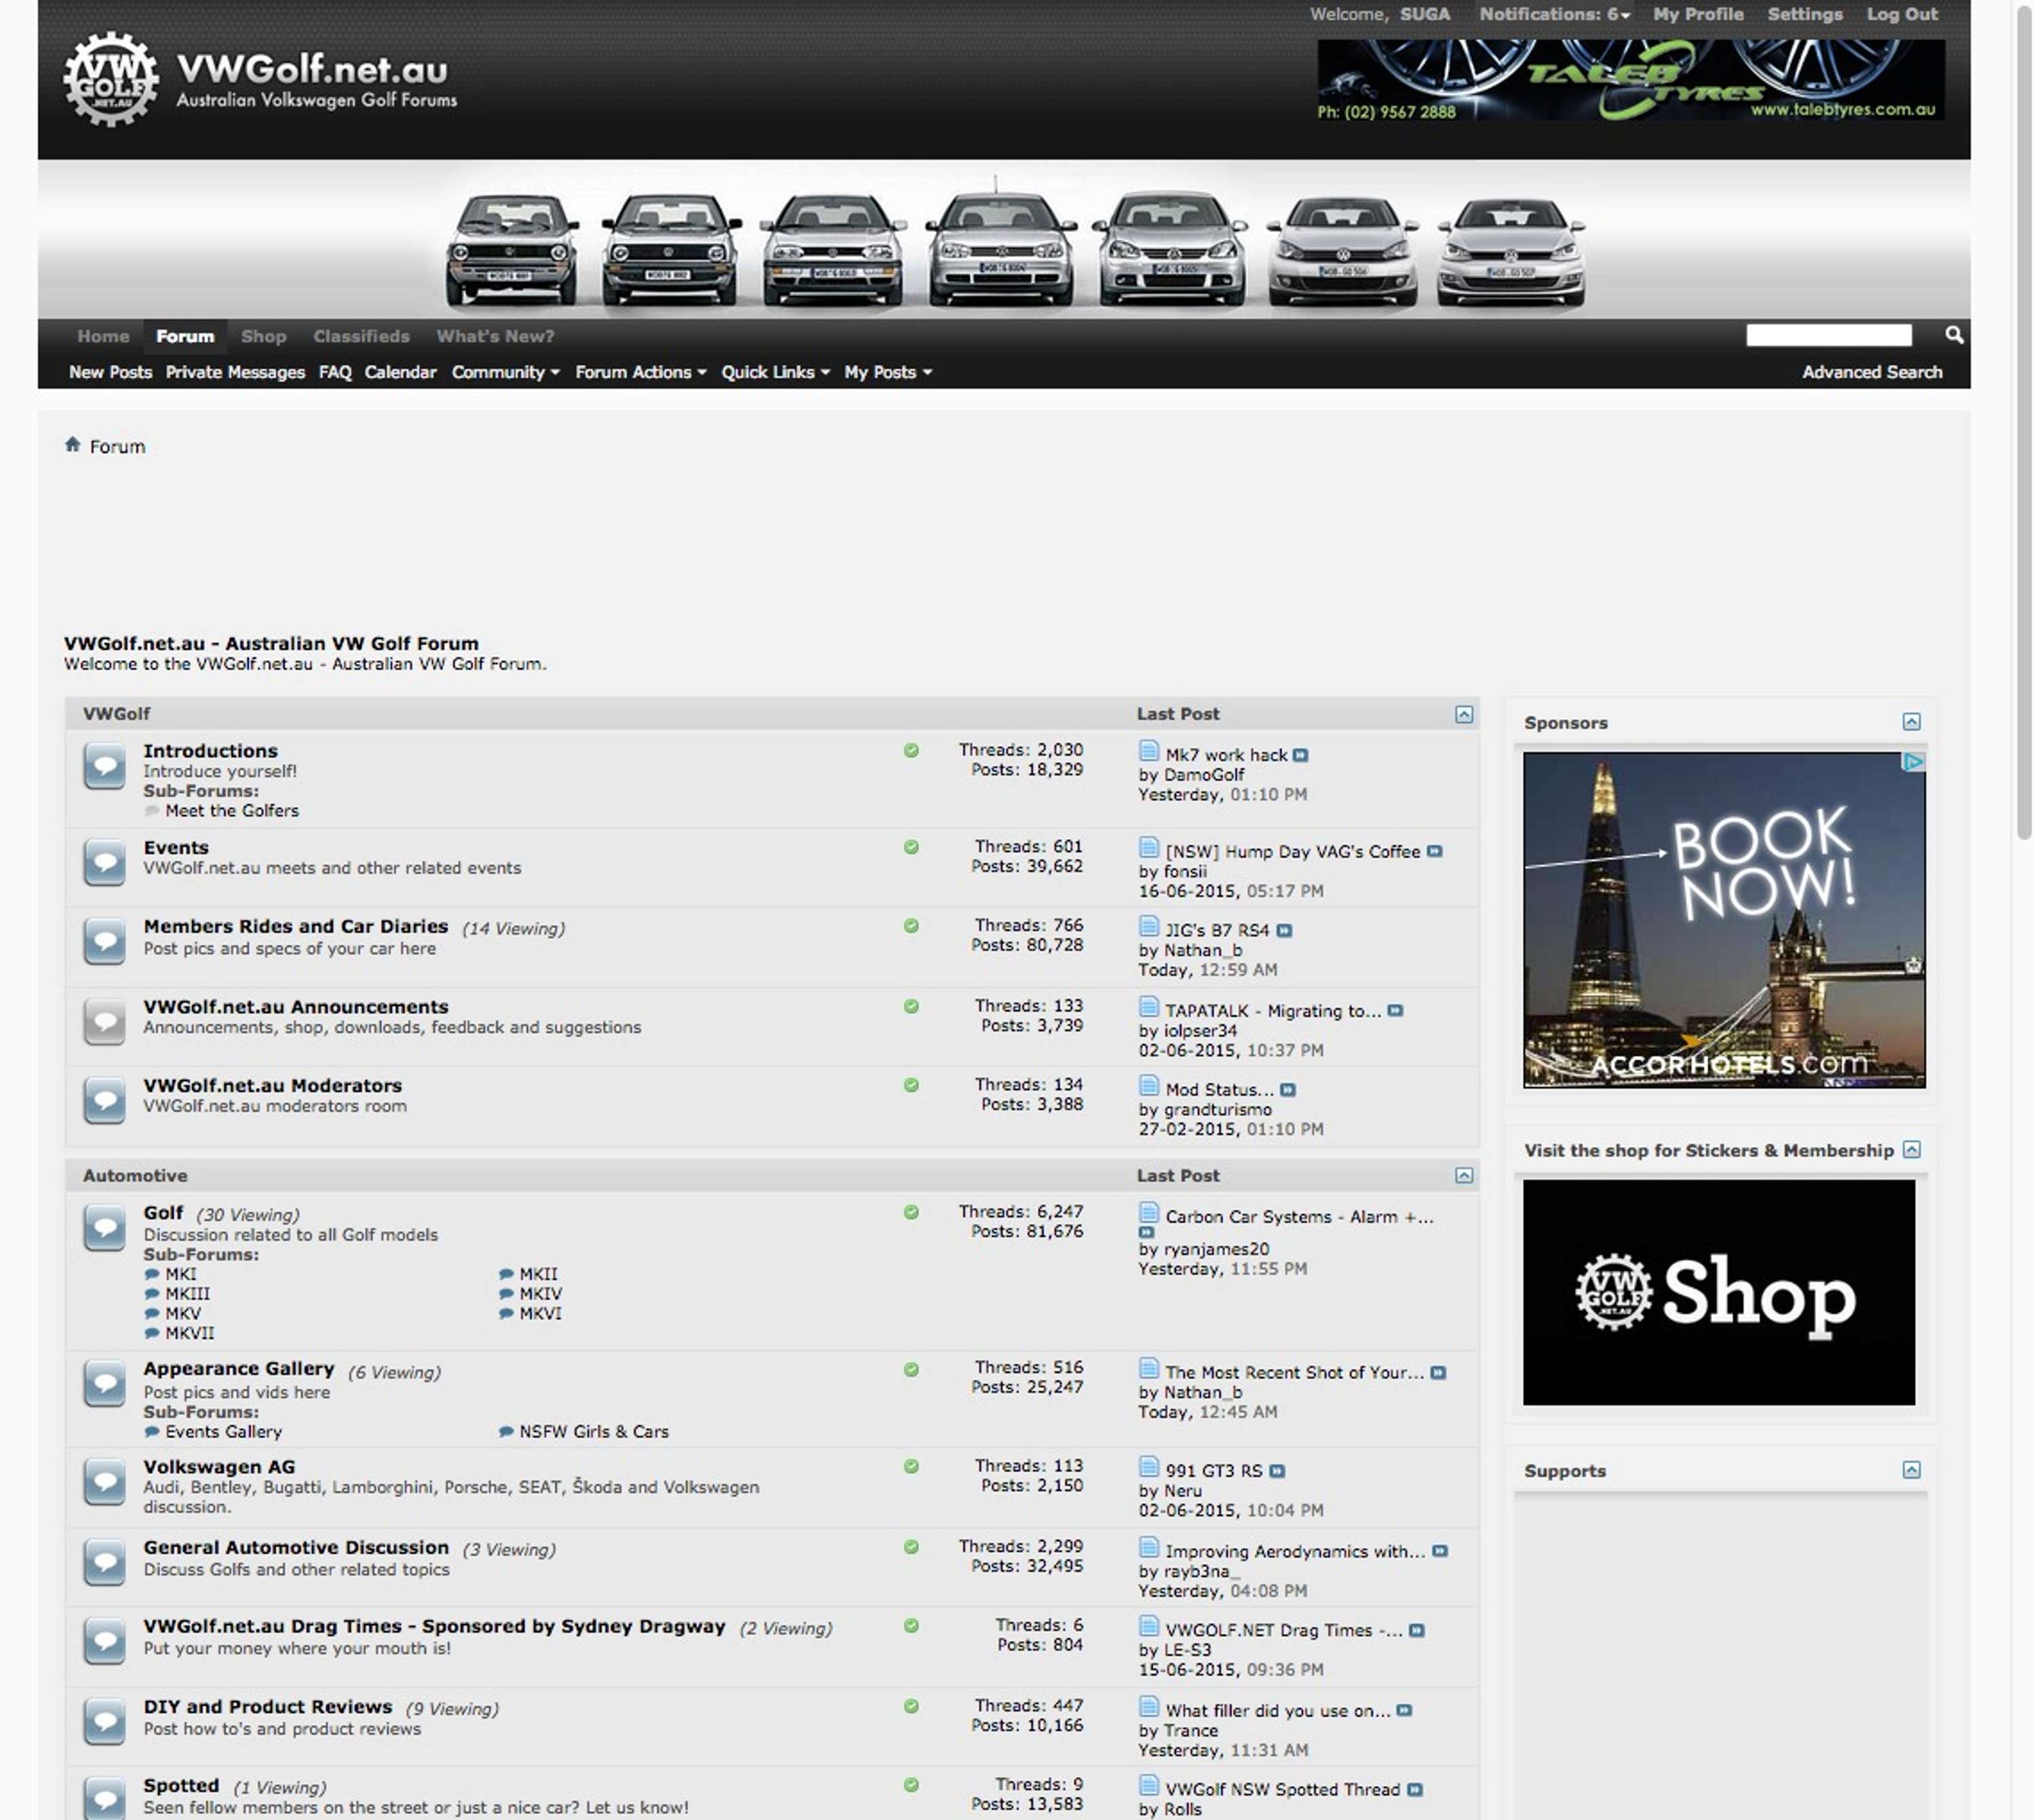Click RSS feed icon for Introductions forum
The width and height of the screenshot is (2035, 1820).
(911, 750)
